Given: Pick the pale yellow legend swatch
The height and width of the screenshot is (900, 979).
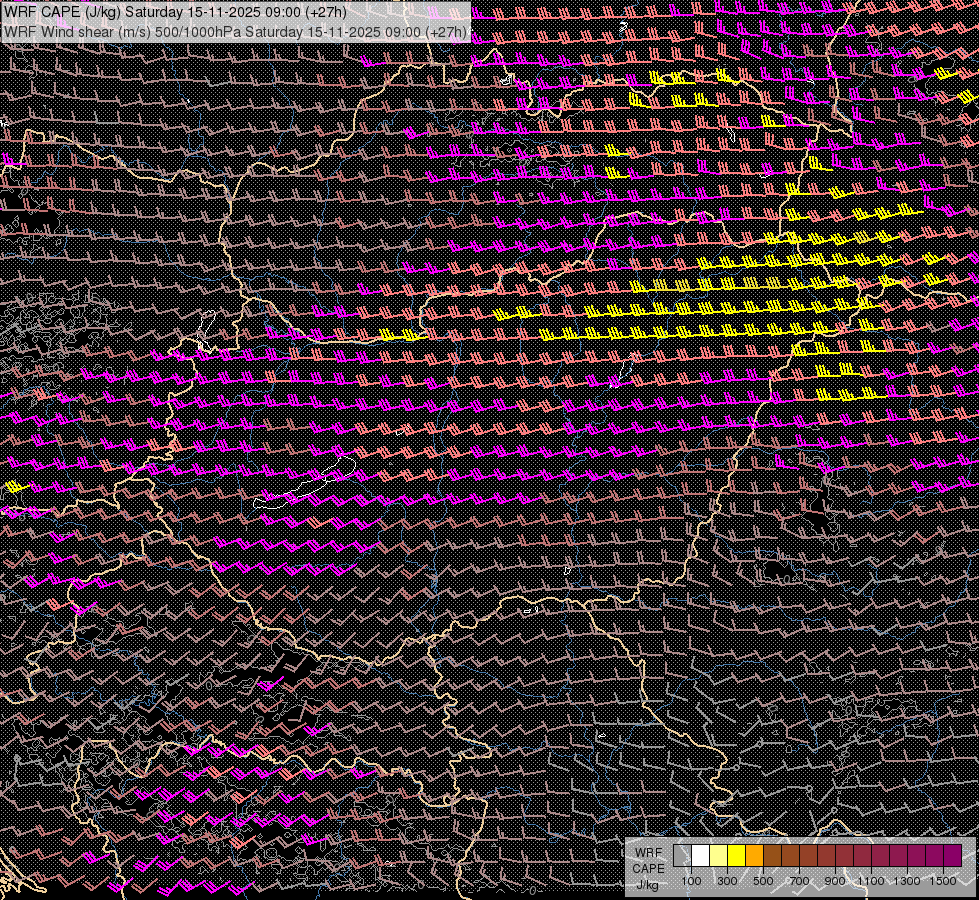Looking at the screenshot, I should click(x=718, y=856).
